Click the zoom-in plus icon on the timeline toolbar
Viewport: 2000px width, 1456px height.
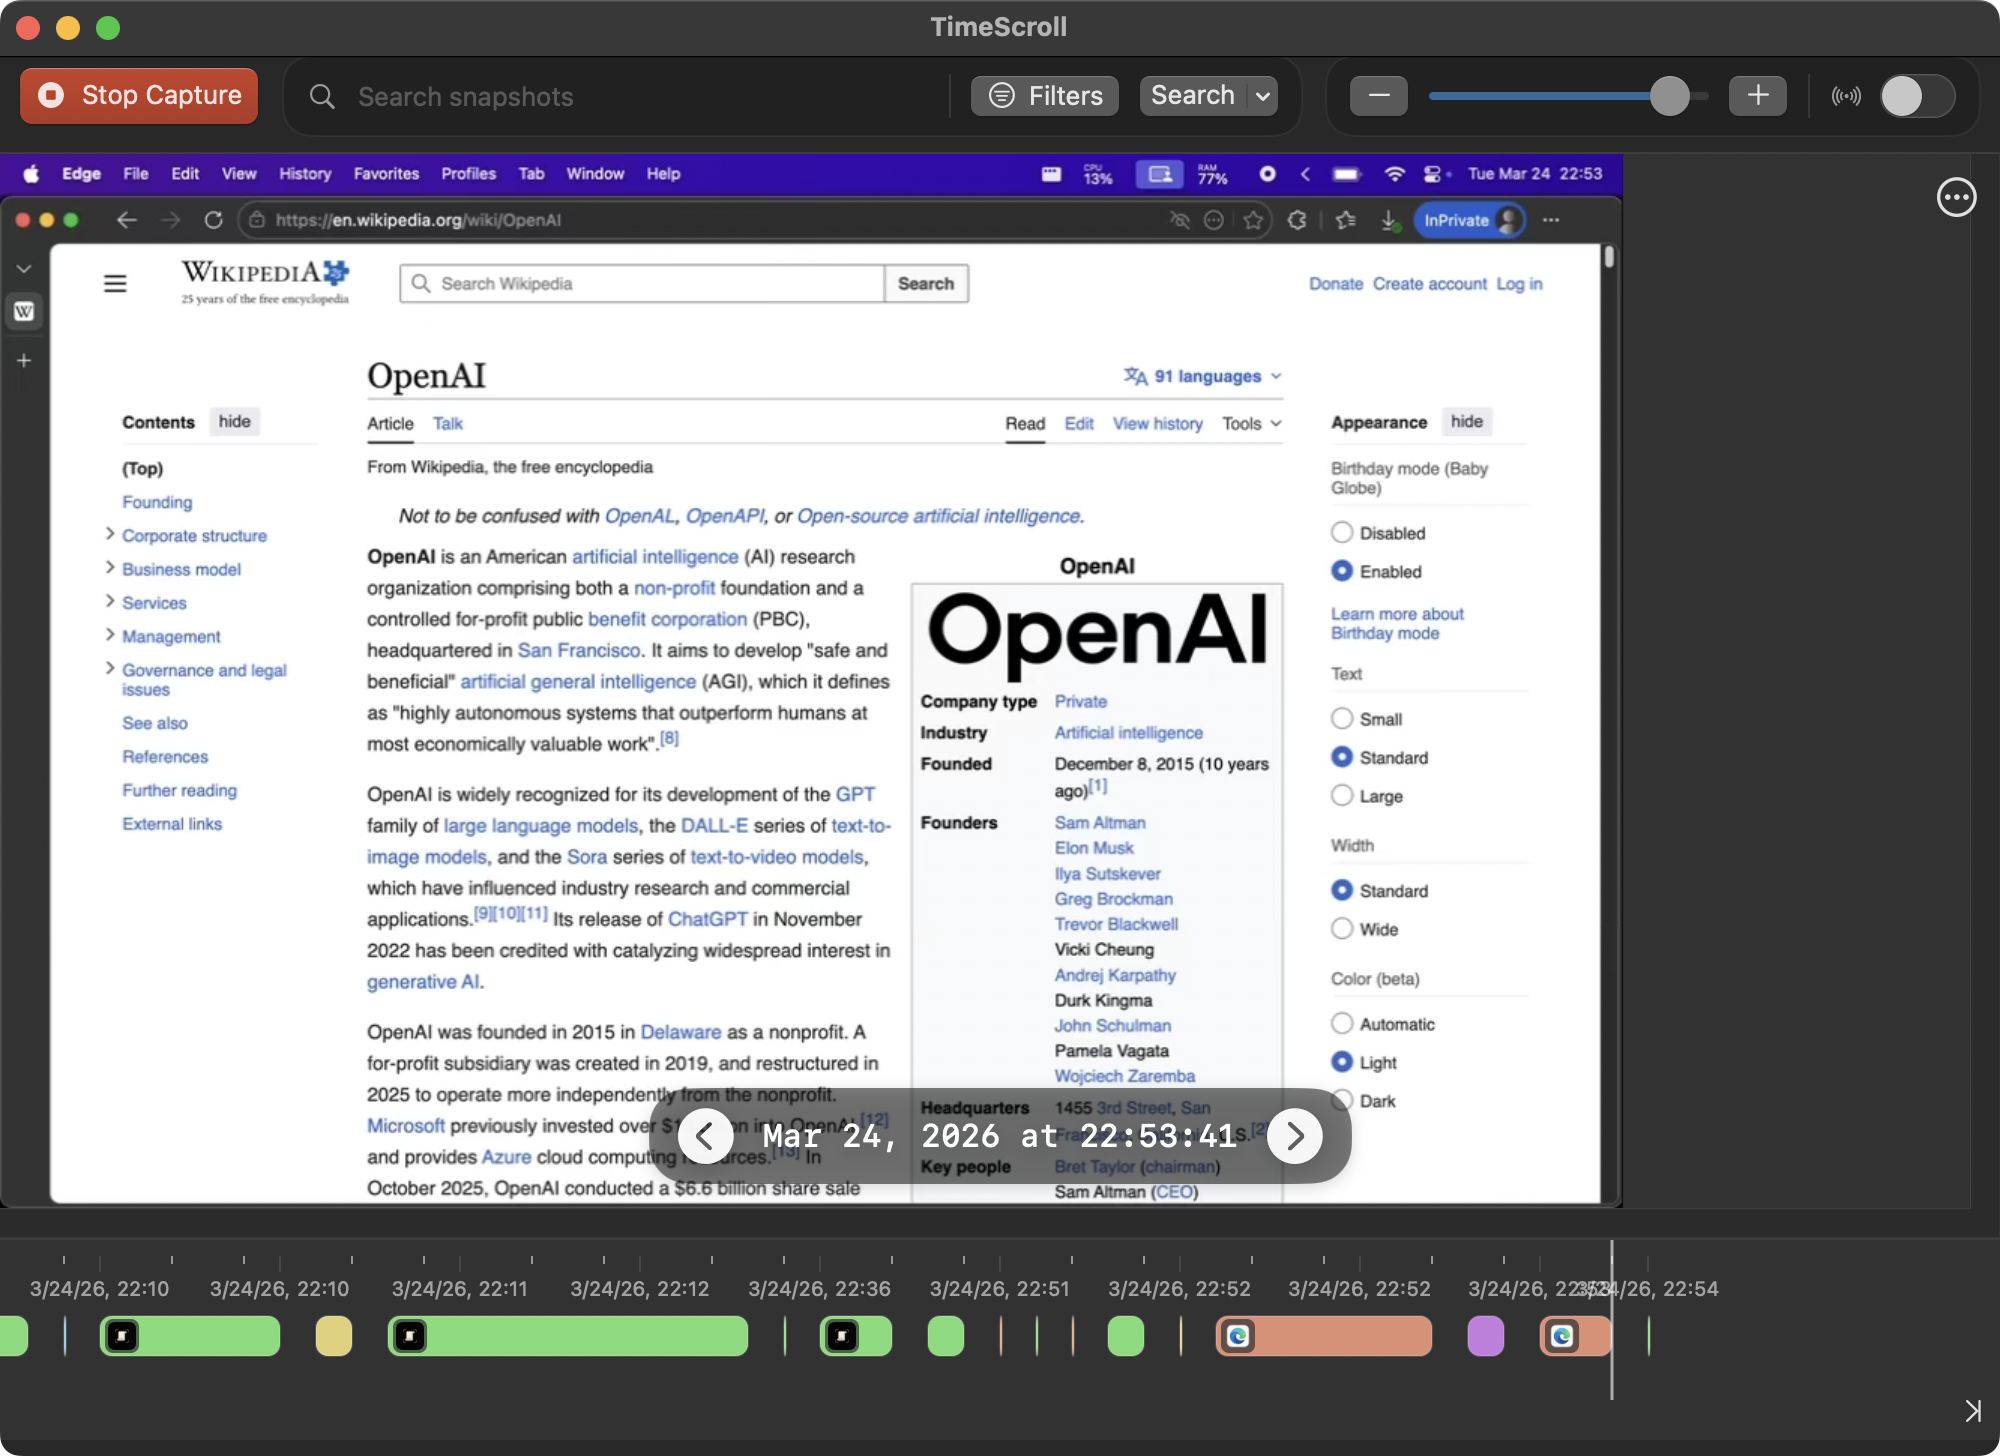(1758, 95)
